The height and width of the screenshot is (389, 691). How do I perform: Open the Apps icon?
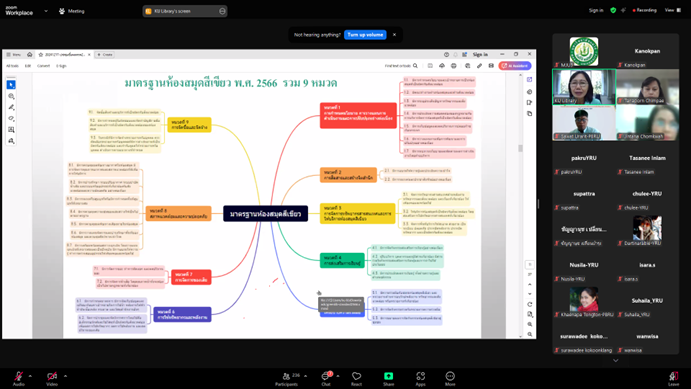[x=420, y=378]
